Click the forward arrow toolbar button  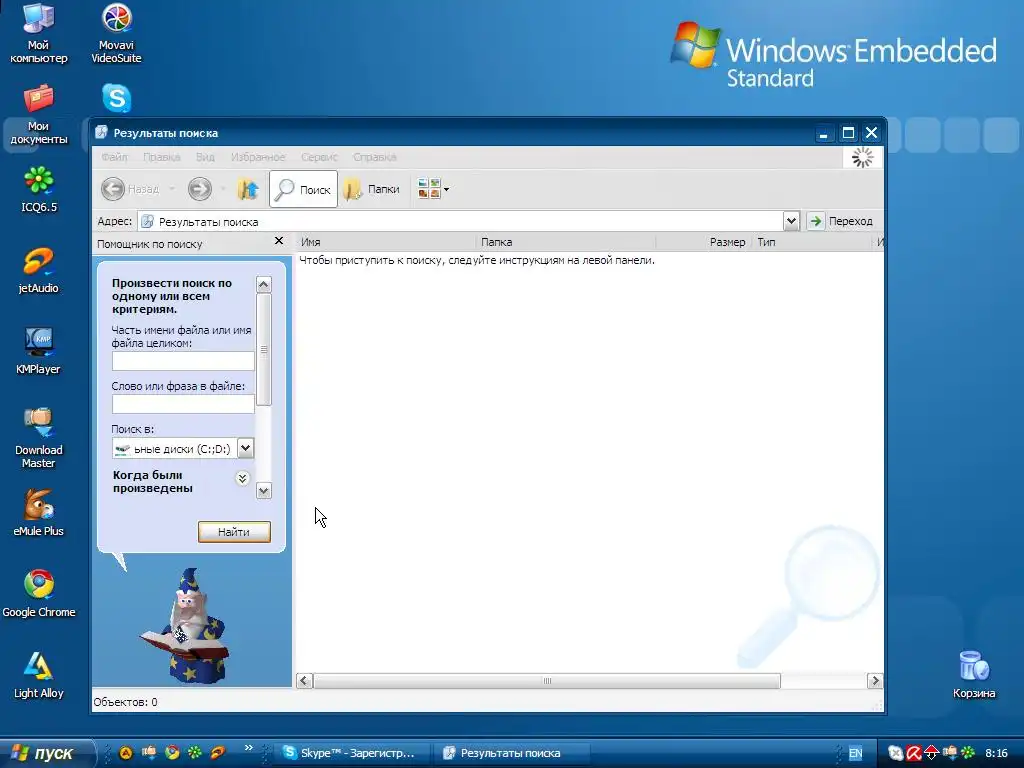click(200, 189)
